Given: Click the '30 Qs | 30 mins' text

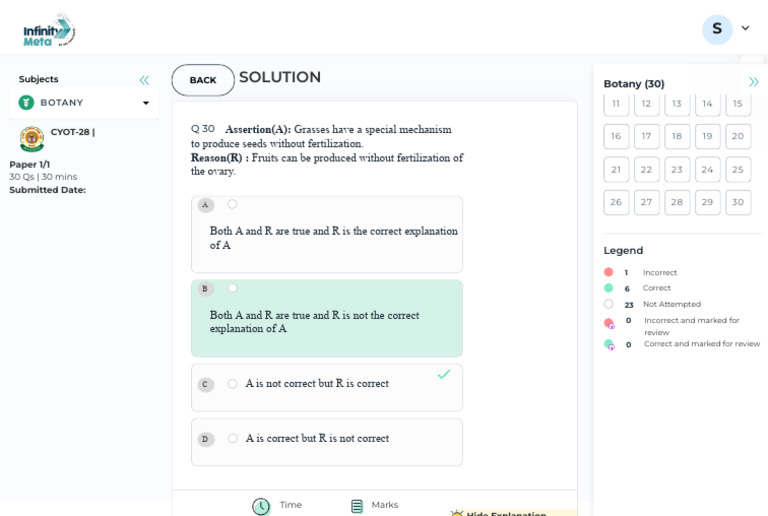Looking at the screenshot, I should [43, 177].
